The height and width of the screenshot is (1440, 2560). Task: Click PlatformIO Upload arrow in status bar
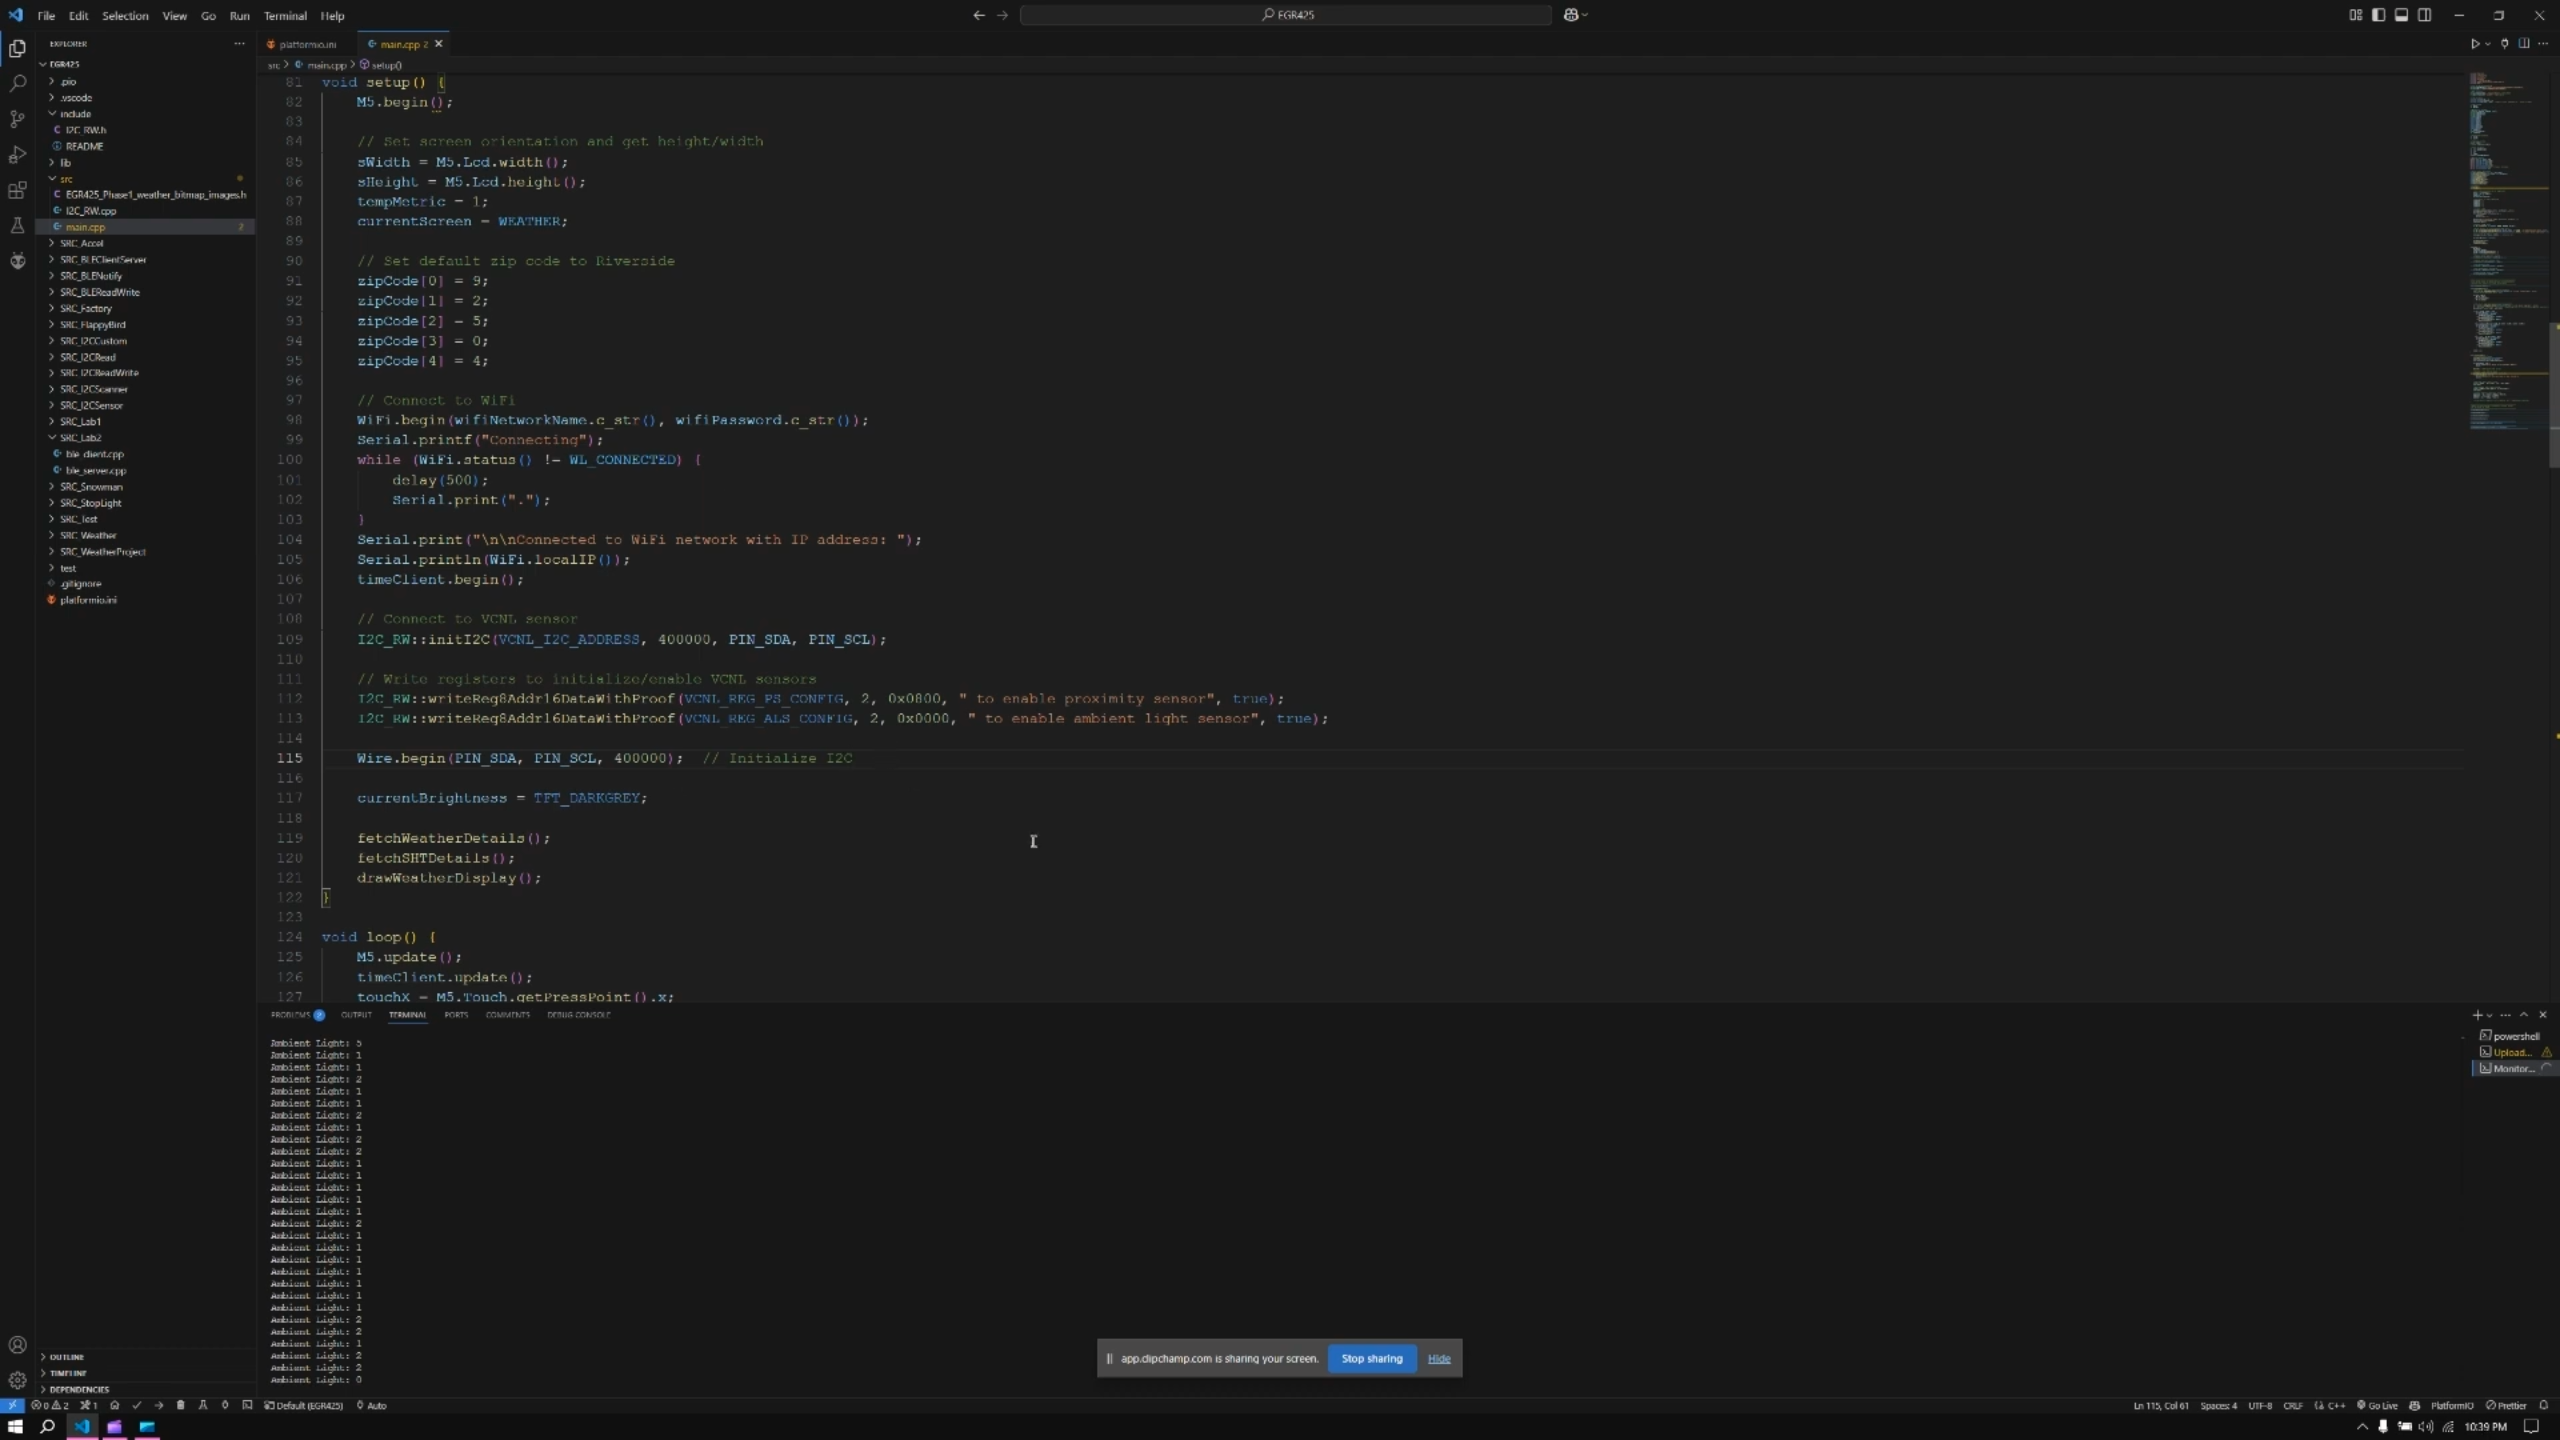coord(158,1405)
